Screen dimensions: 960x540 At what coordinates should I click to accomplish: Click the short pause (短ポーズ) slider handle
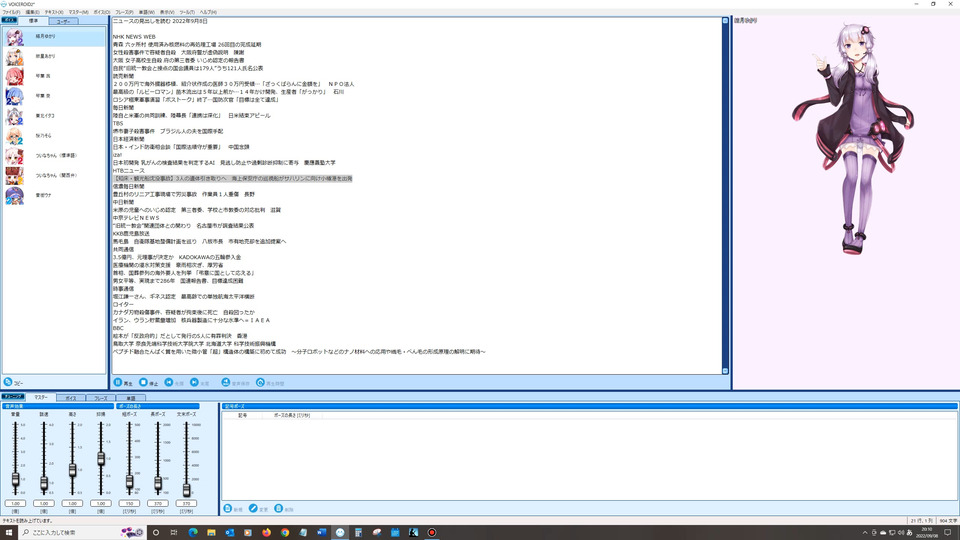point(129,482)
